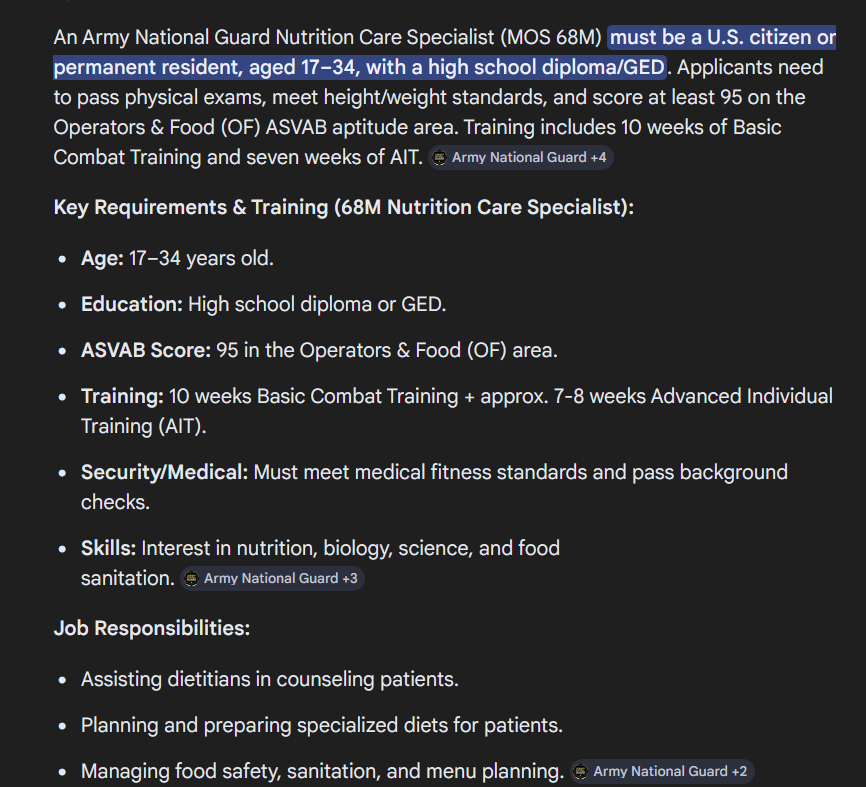Click the logo icon in the +4 source chip

pyautogui.click(x=440, y=158)
